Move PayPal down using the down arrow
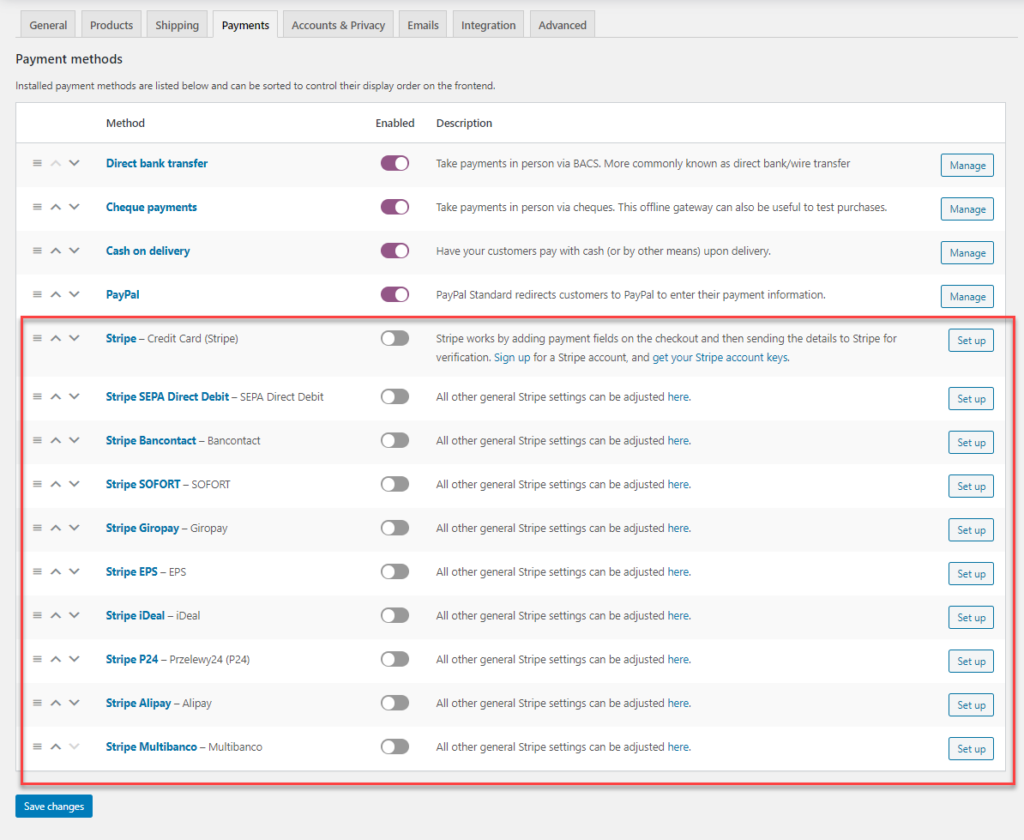1024x840 pixels. pos(74,295)
